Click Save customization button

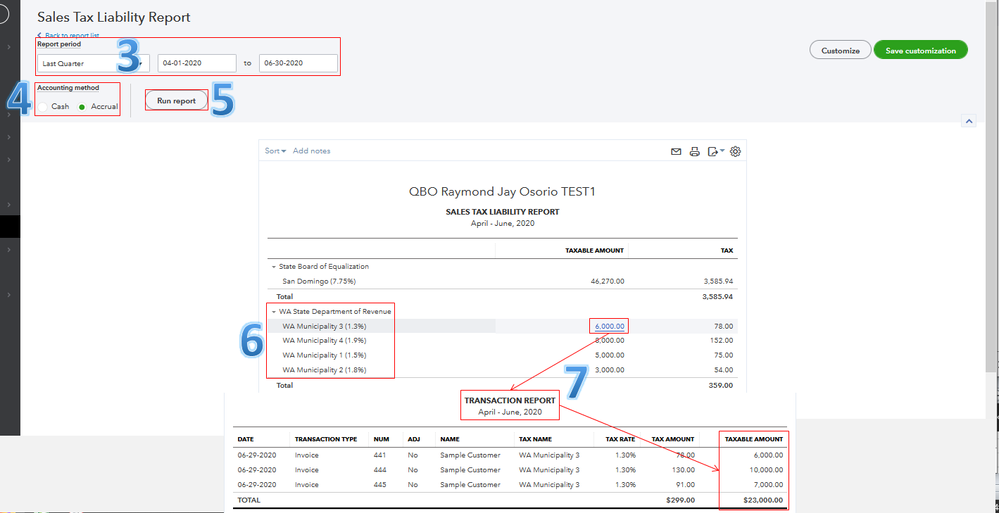tap(920, 50)
